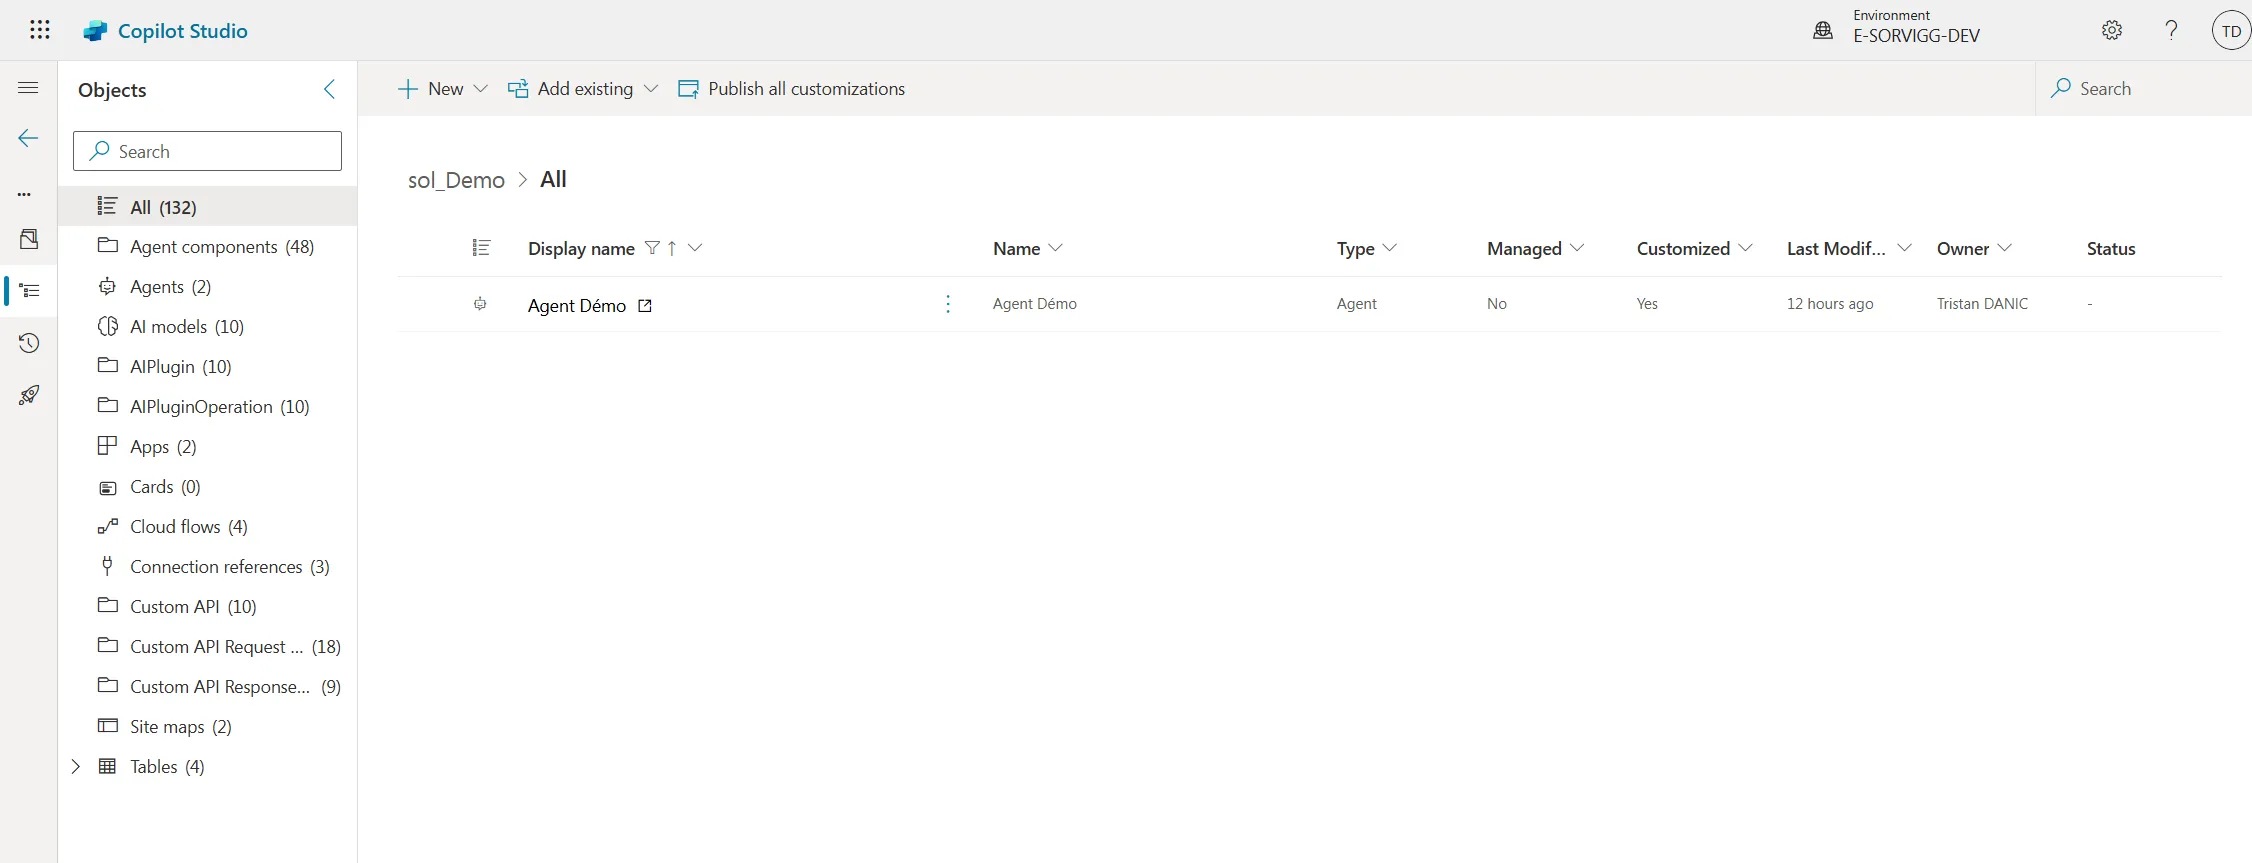Open the Agent Démo row three-dot menu

click(x=948, y=304)
